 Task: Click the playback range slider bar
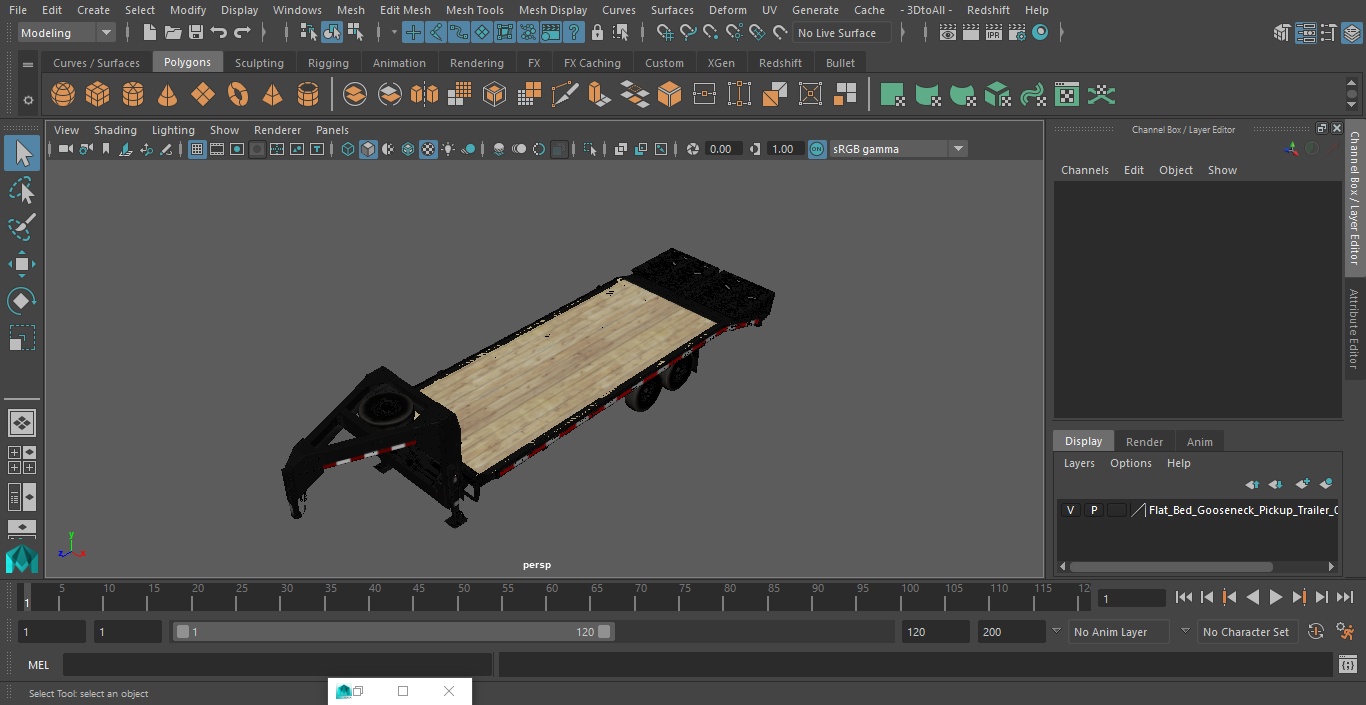point(393,632)
